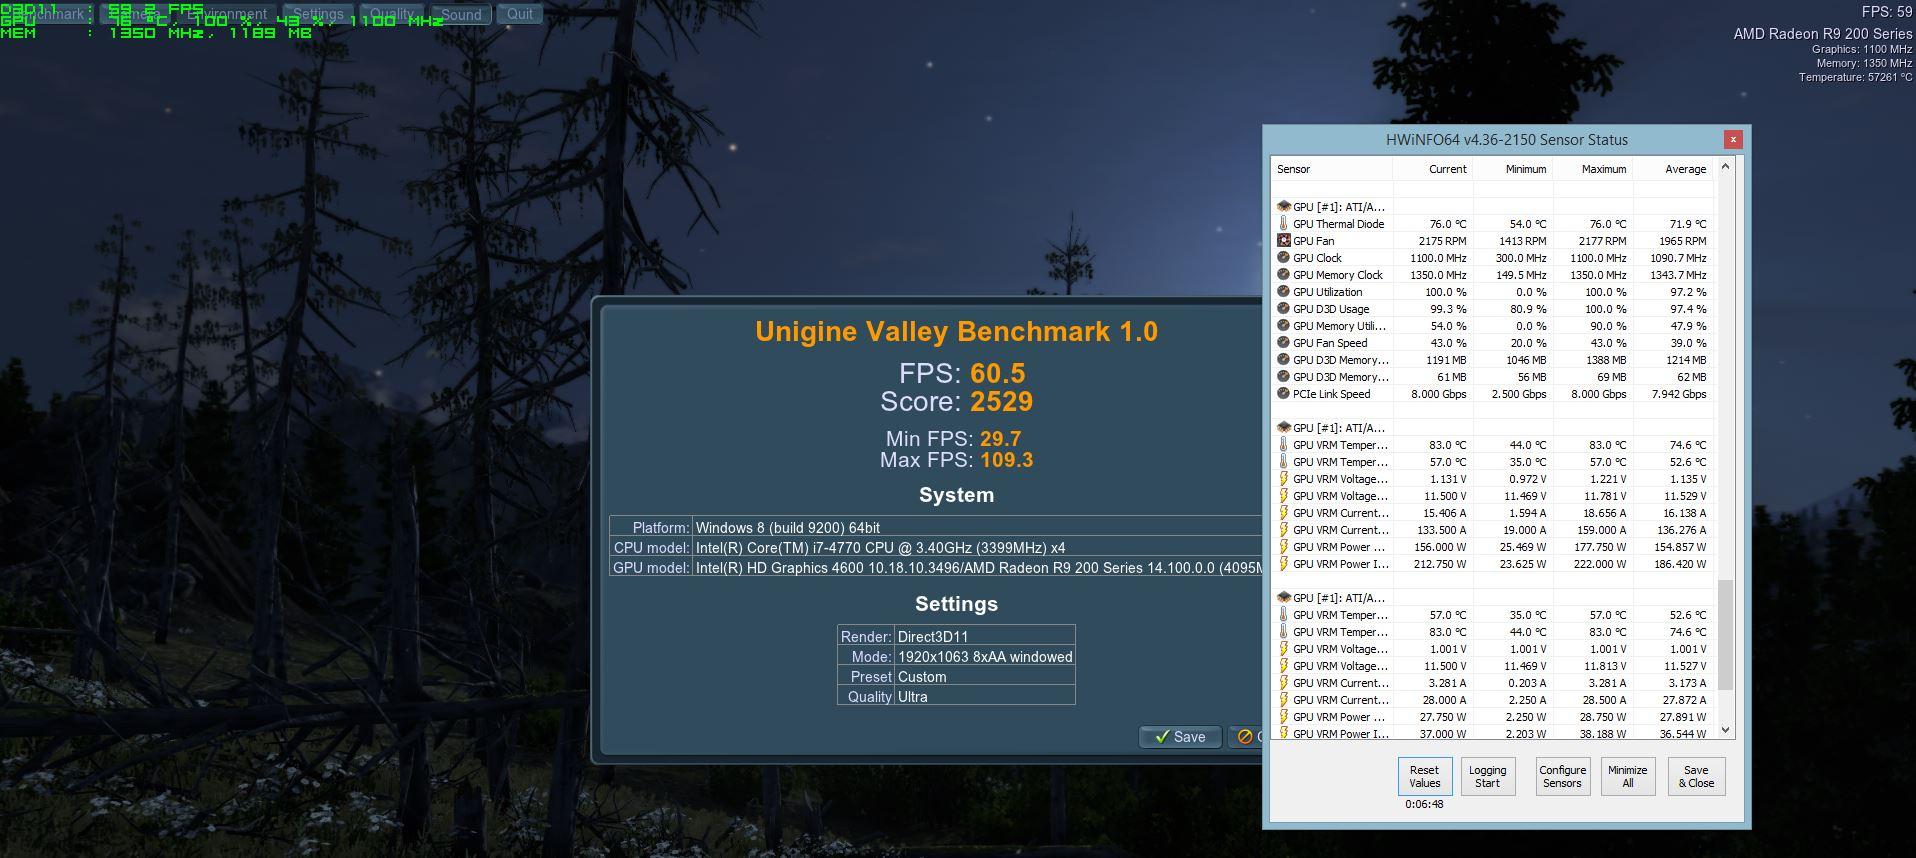Click the Platform cell reading Windows 8 64bit

[x=977, y=528]
